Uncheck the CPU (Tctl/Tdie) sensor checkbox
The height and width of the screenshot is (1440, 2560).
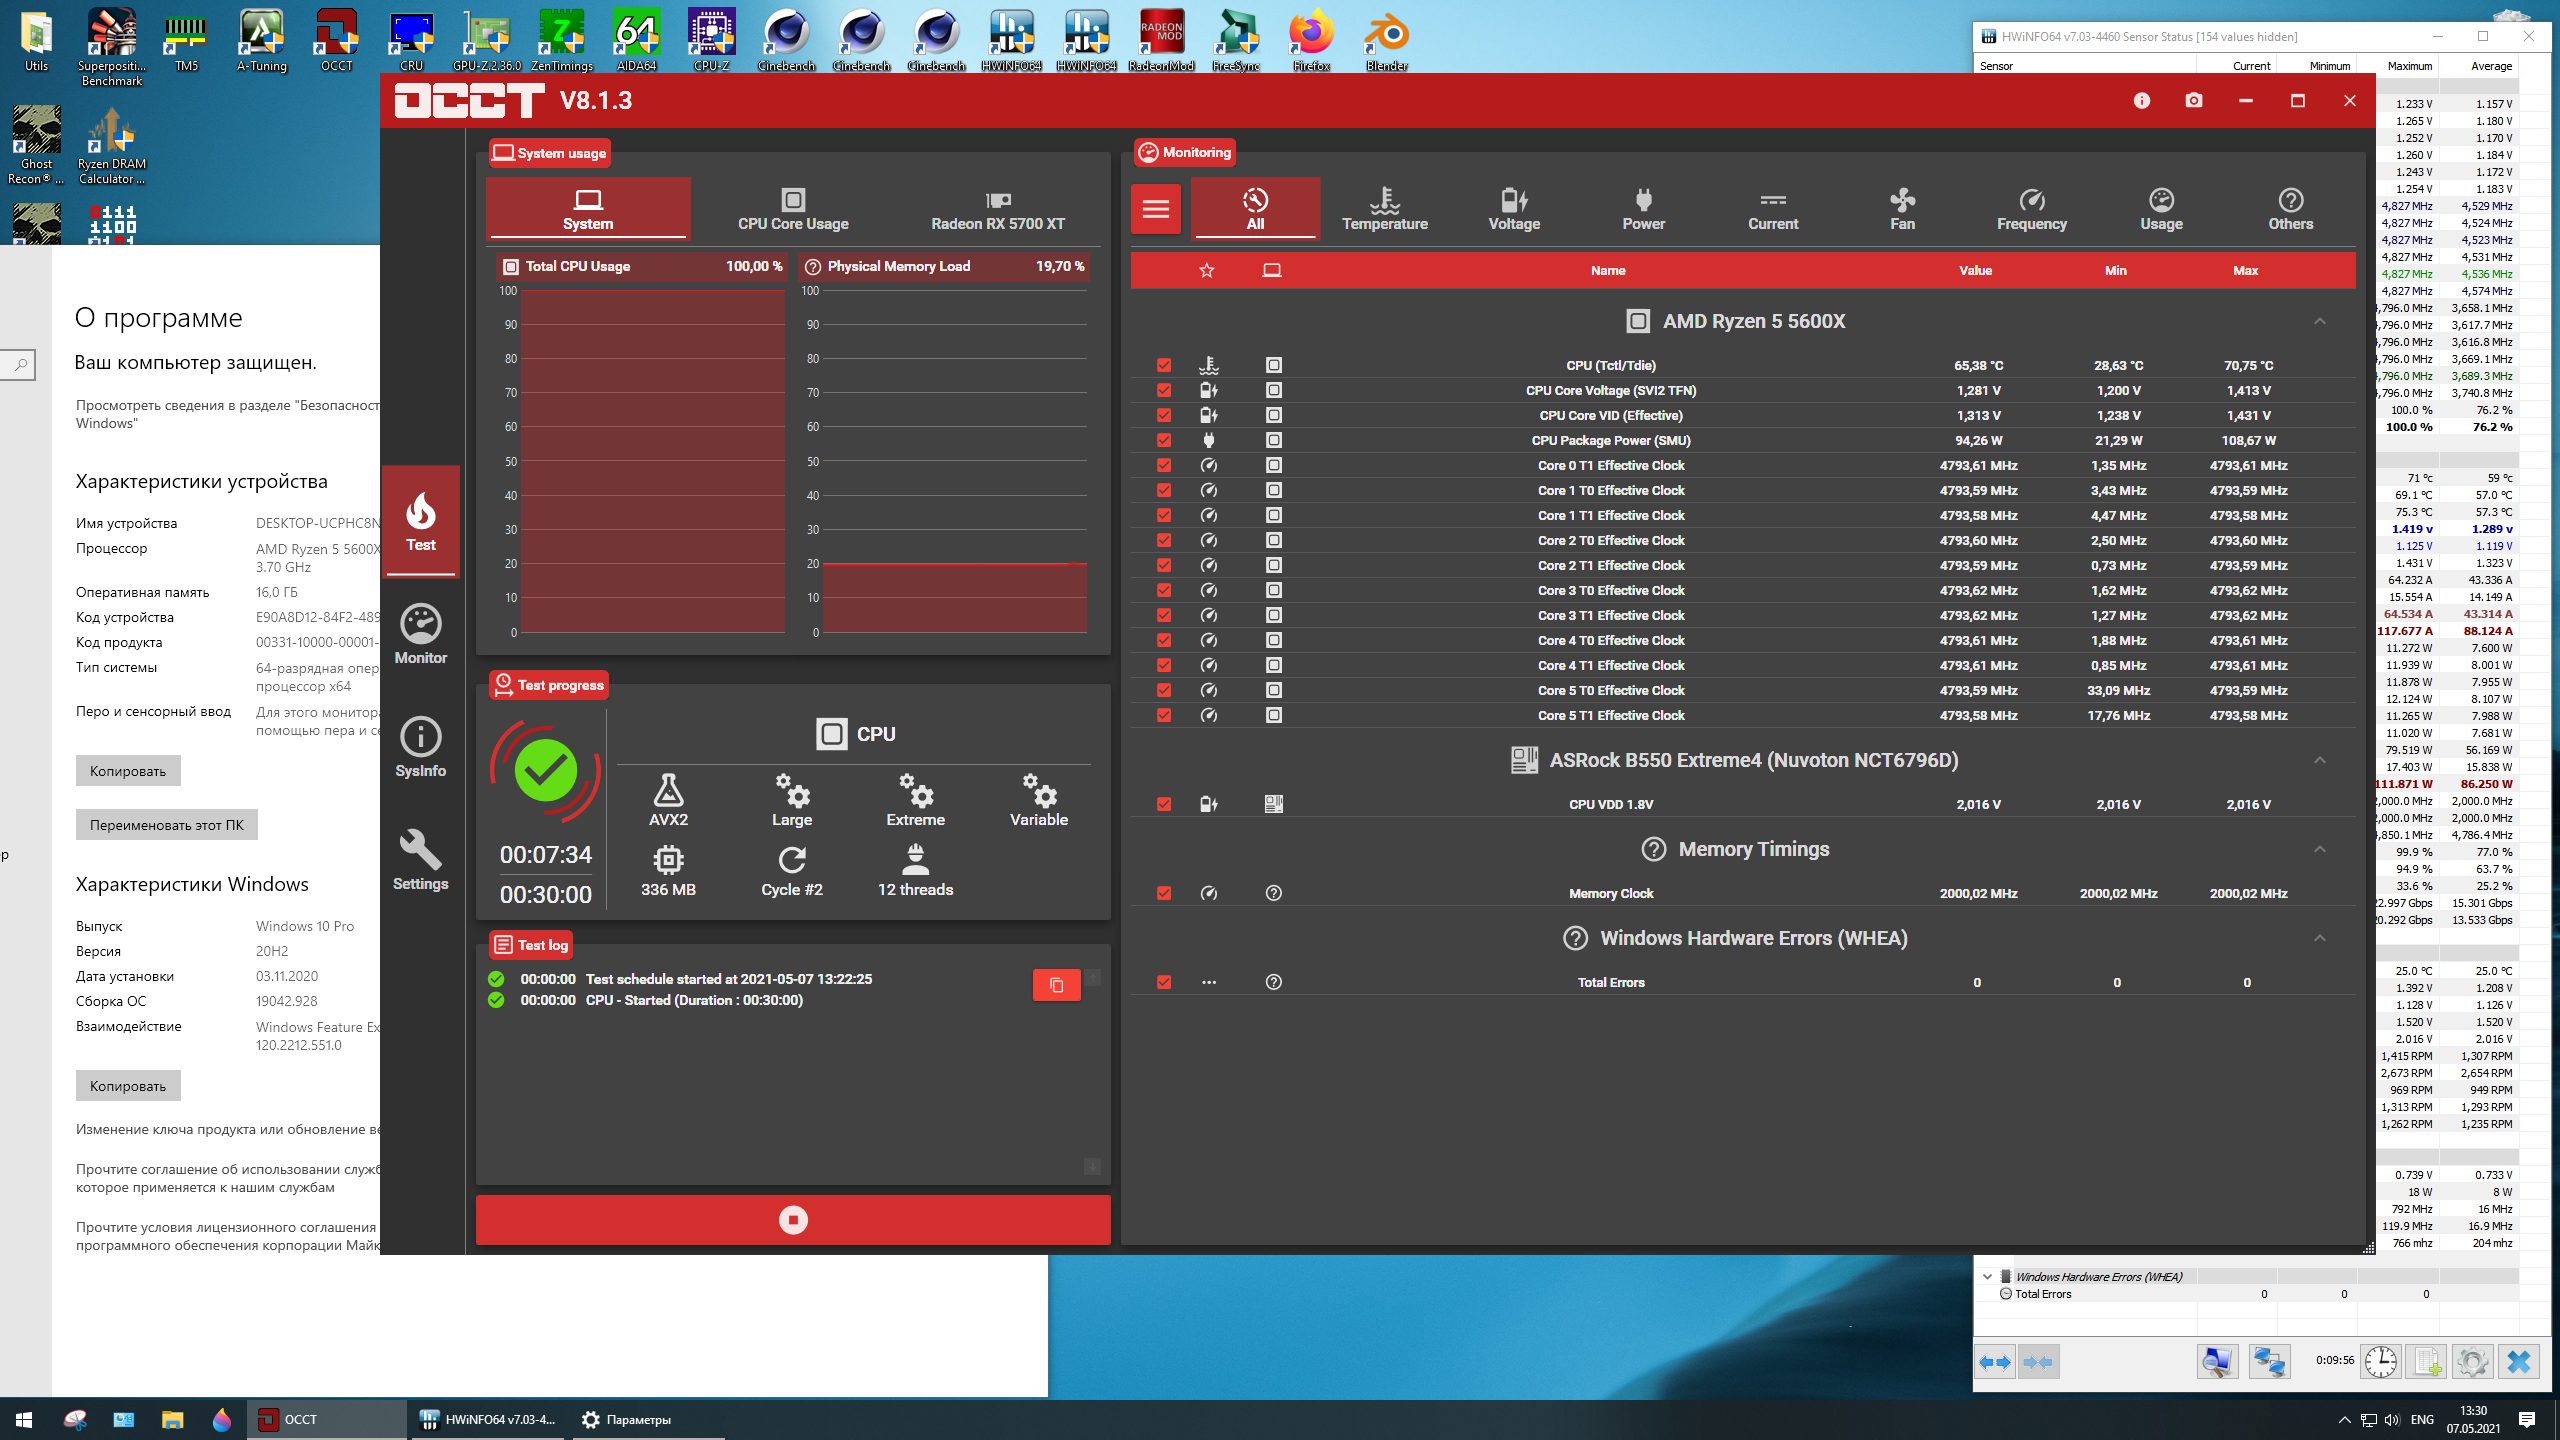[1164, 365]
